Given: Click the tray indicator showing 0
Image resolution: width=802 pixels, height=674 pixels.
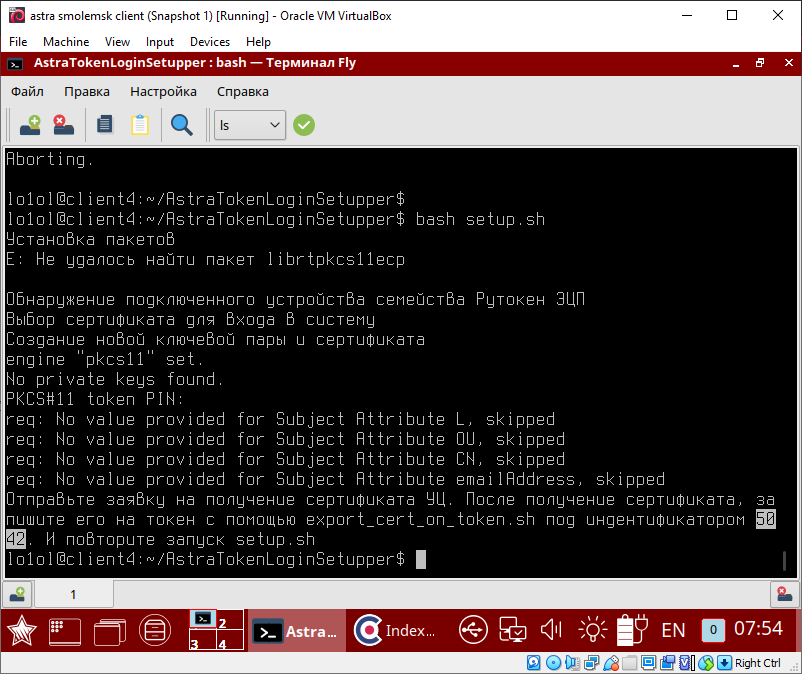Looking at the screenshot, I should click(713, 630).
